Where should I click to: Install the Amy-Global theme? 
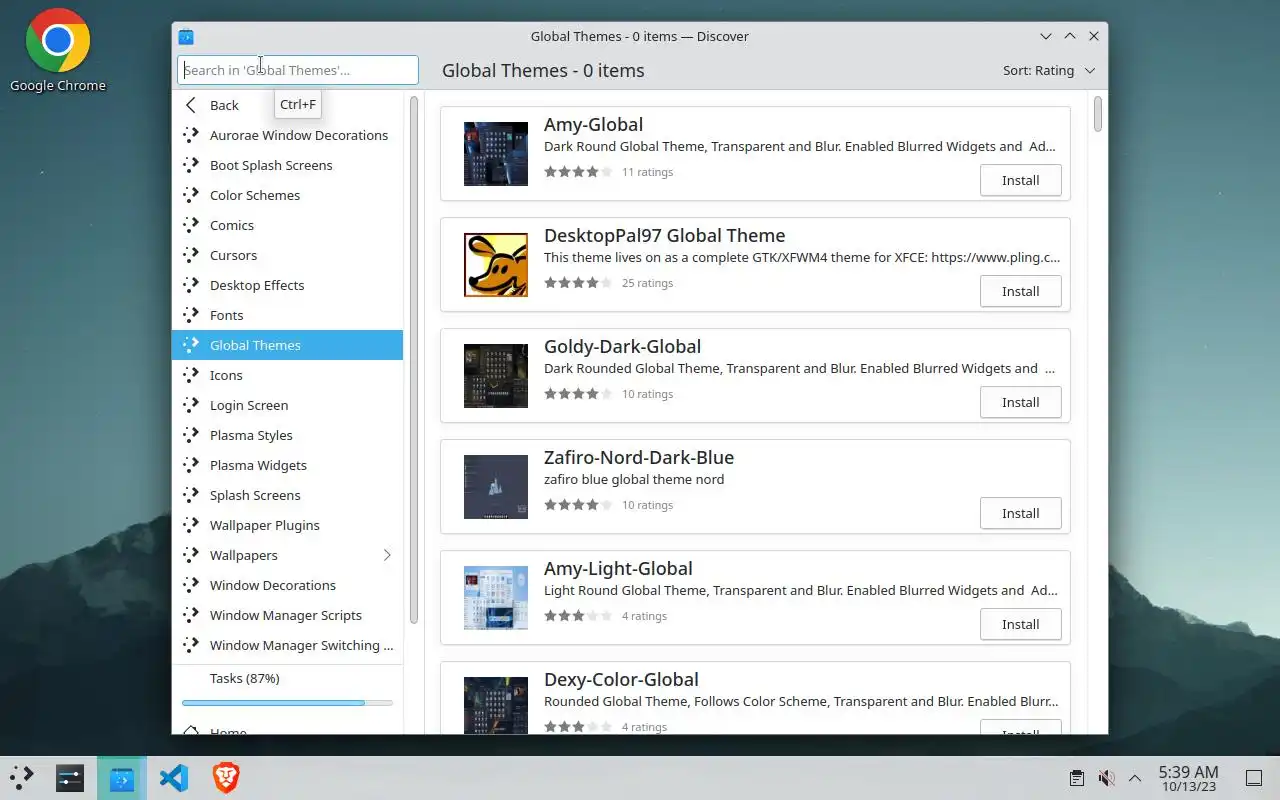1020,181
